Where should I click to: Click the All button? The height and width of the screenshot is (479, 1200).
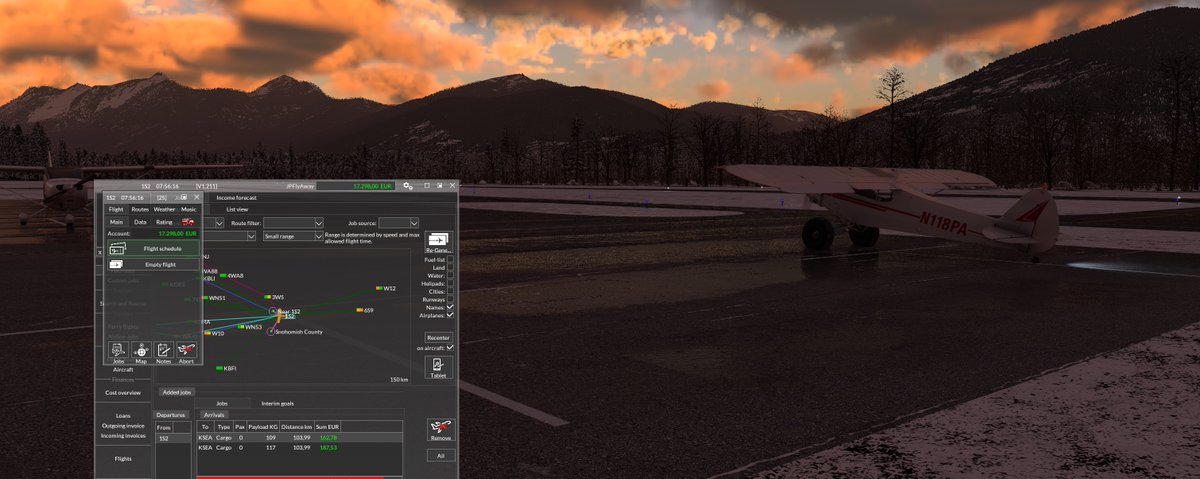pos(441,455)
